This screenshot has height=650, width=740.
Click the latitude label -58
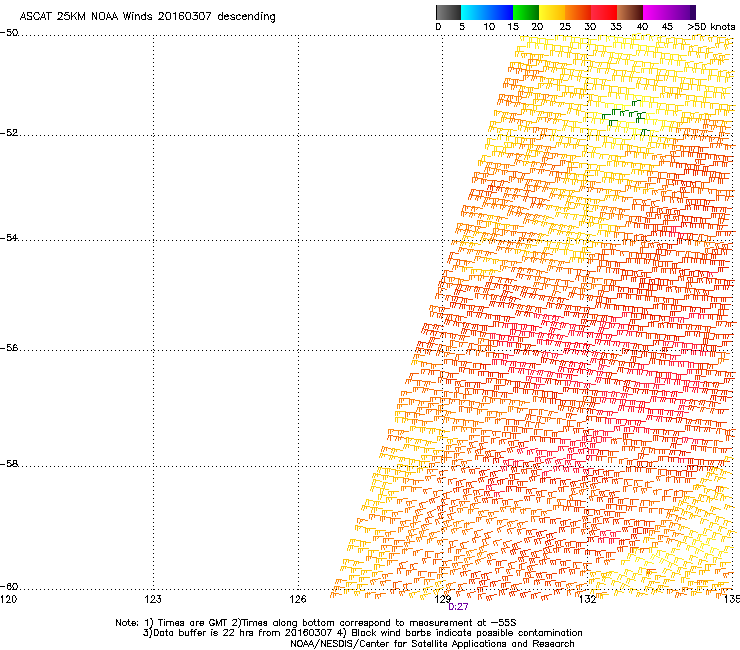pyautogui.click(x=9, y=464)
